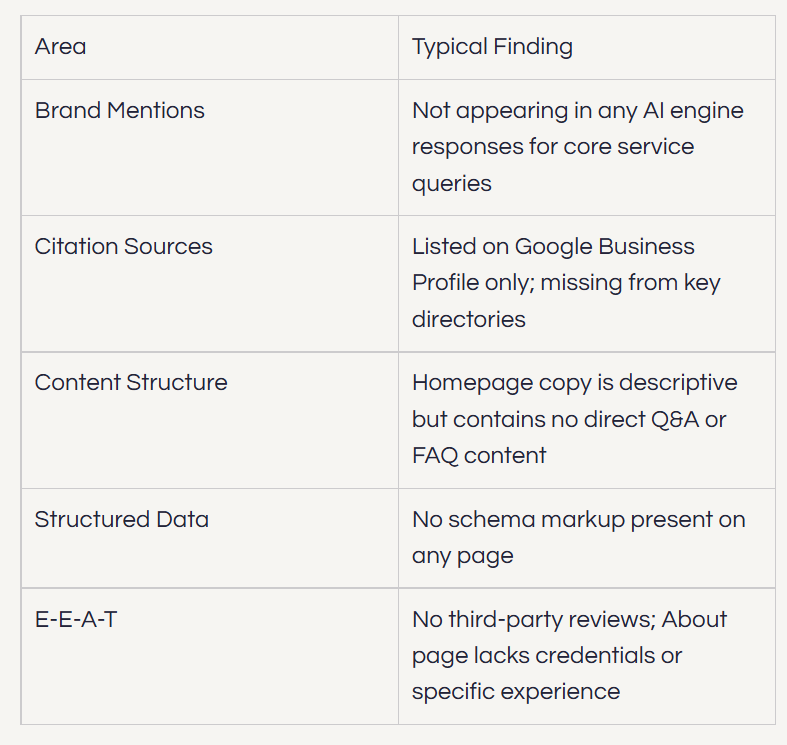This screenshot has width=787, height=745.
Task: Click the third-party reviews finding text
Action: [569, 656]
